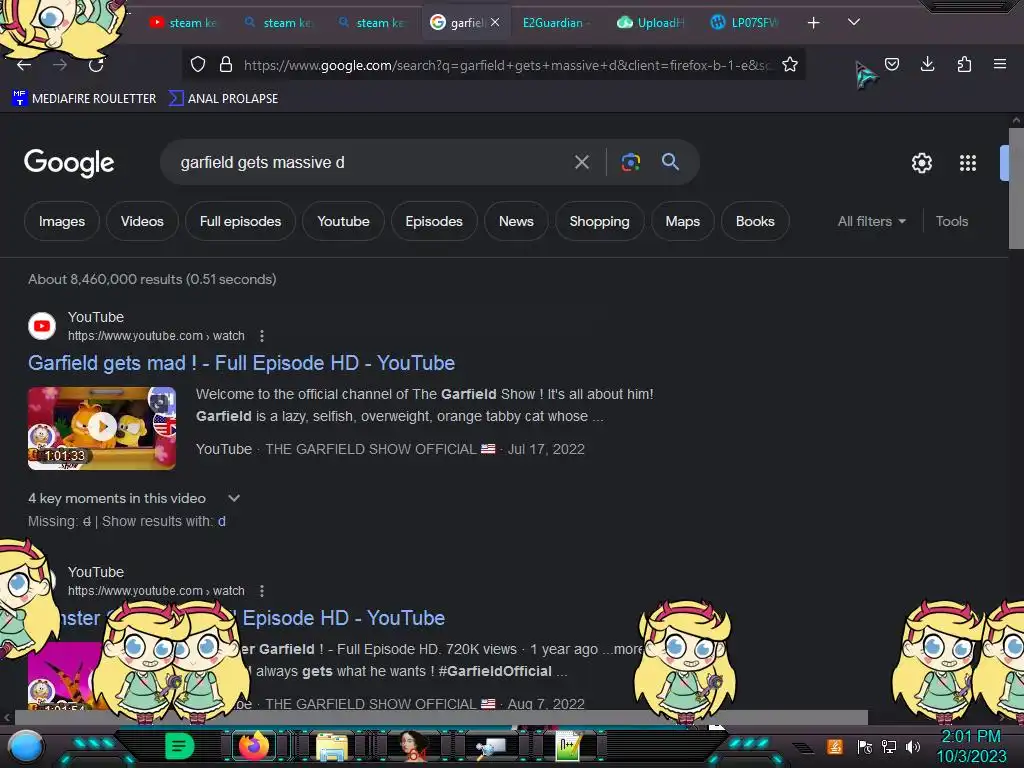Image resolution: width=1024 pixels, height=768 pixels.
Task: Filter results by Shopping
Action: [x=599, y=221]
